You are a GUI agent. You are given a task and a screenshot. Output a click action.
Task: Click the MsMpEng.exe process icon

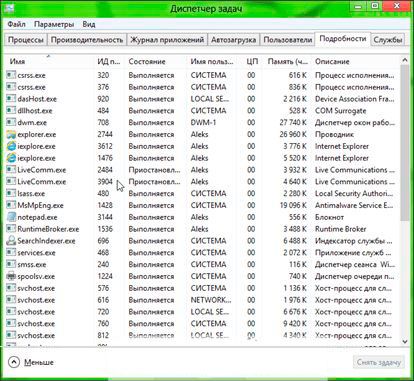pos(11,205)
